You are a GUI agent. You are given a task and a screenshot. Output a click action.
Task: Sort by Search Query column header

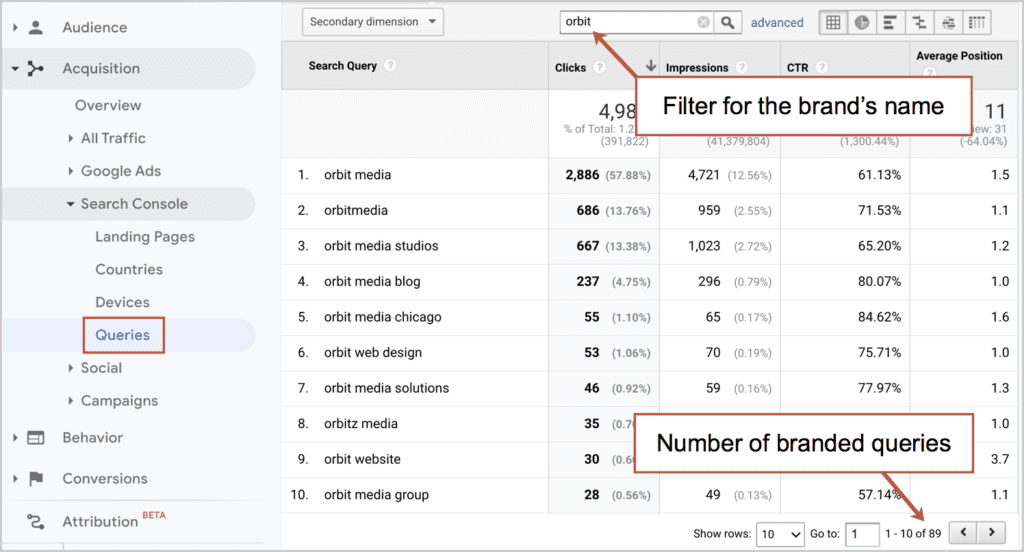(342, 65)
